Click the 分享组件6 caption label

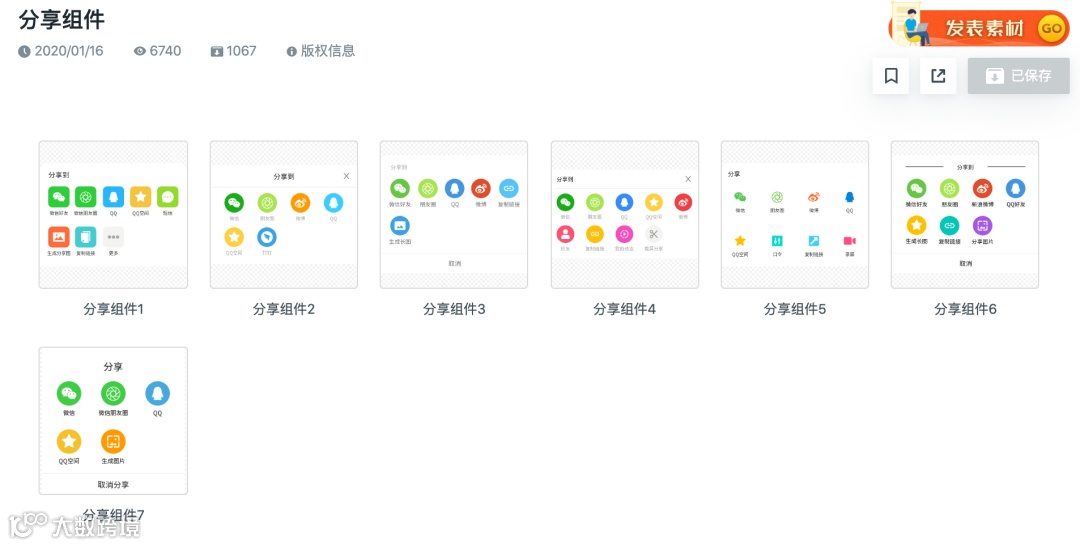point(965,309)
